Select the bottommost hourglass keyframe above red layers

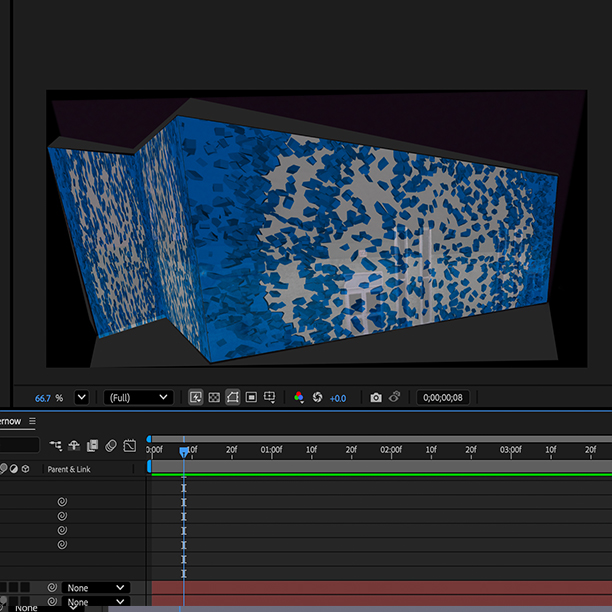point(184,574)
